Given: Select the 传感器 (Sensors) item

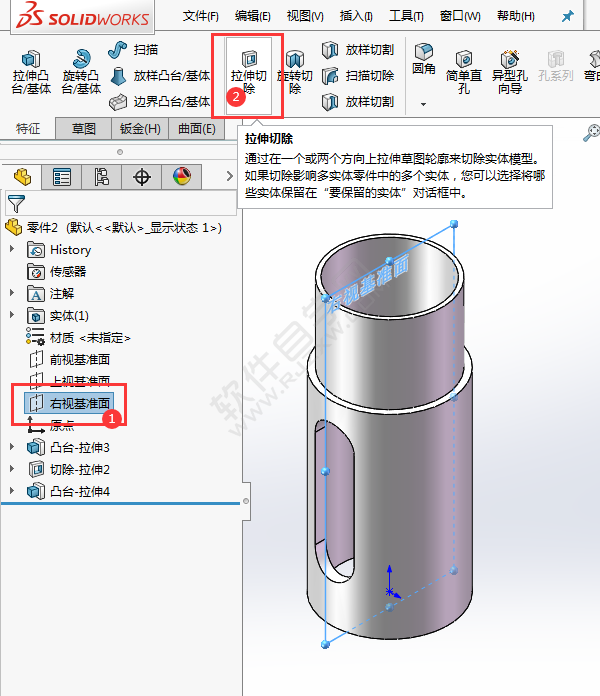Looking at the screenshot, I should click(56, 272).
